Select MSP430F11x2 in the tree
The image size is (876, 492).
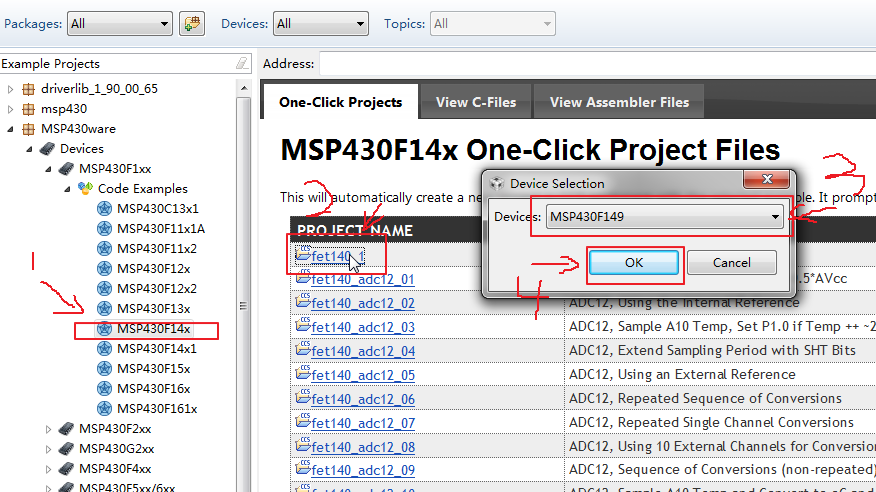point(156,249)
